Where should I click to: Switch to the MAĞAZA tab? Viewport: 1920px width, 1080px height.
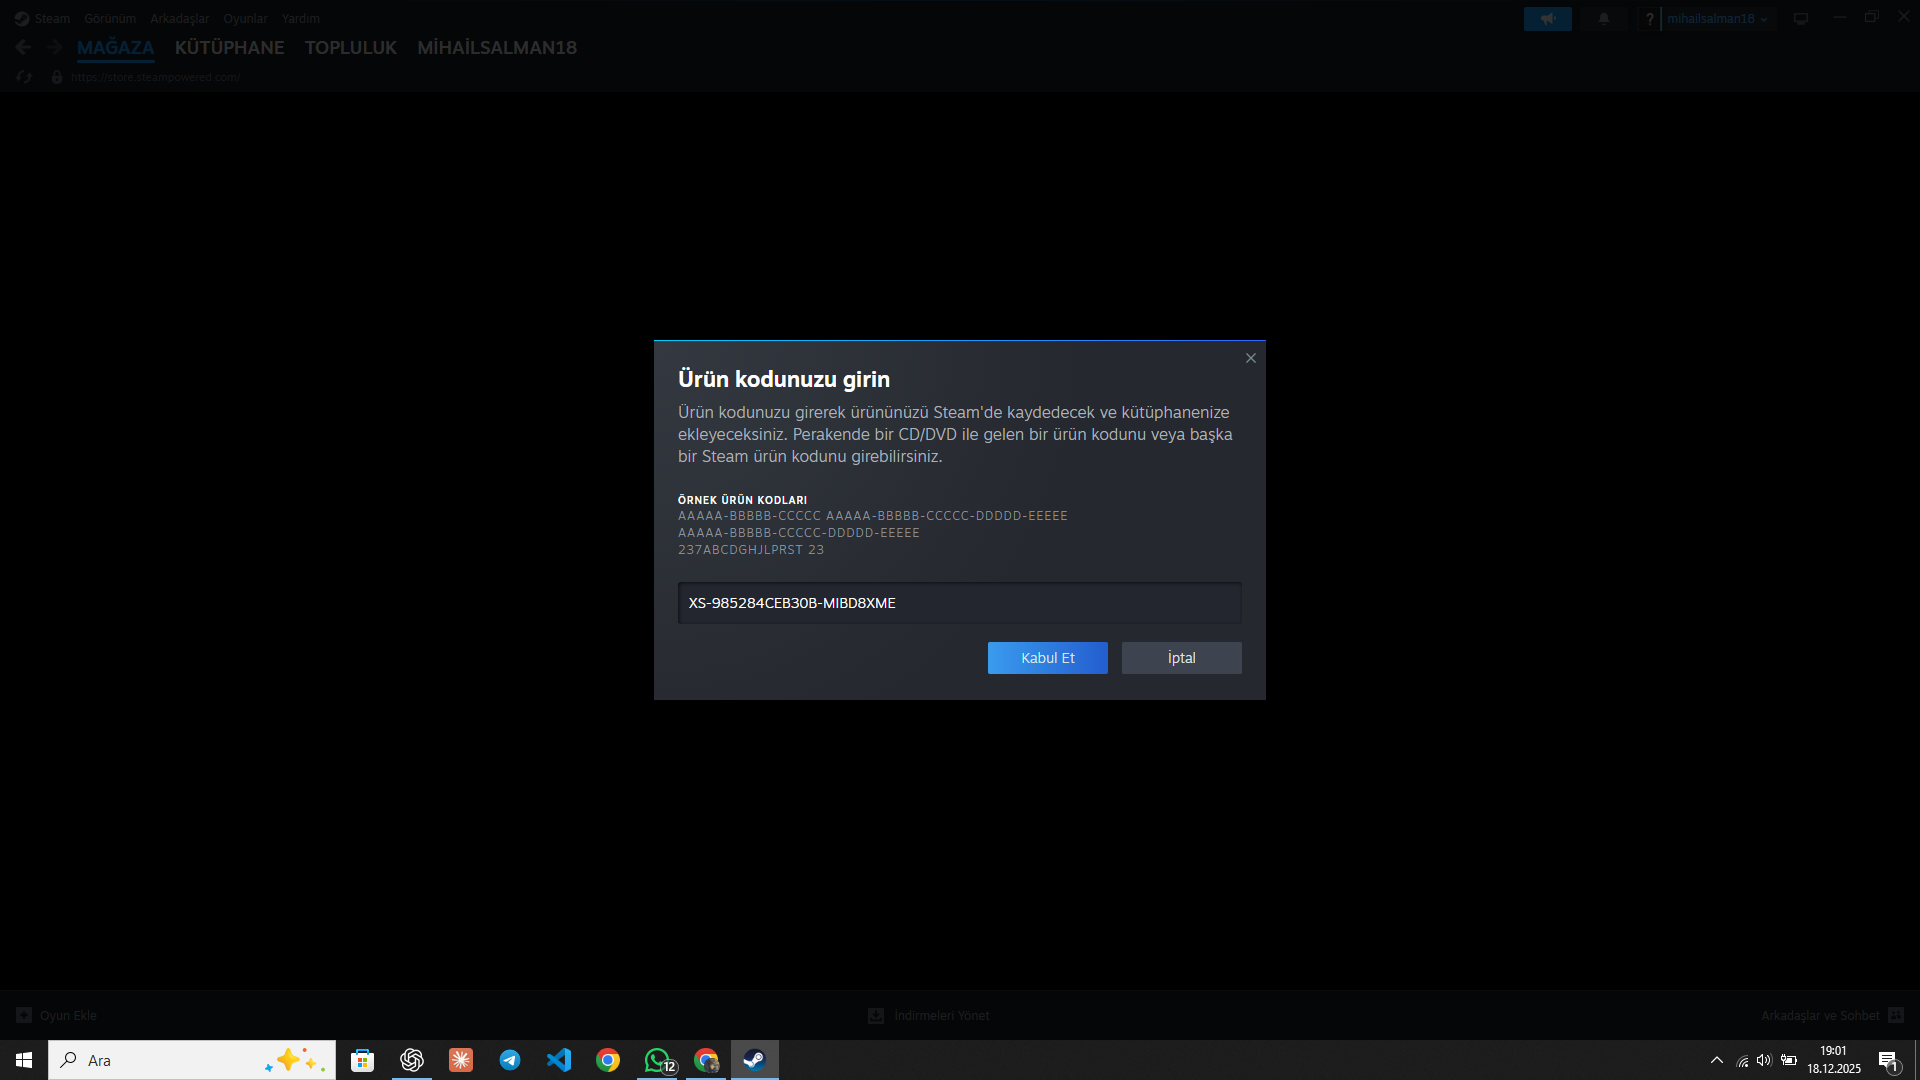(x=116, y=48)
